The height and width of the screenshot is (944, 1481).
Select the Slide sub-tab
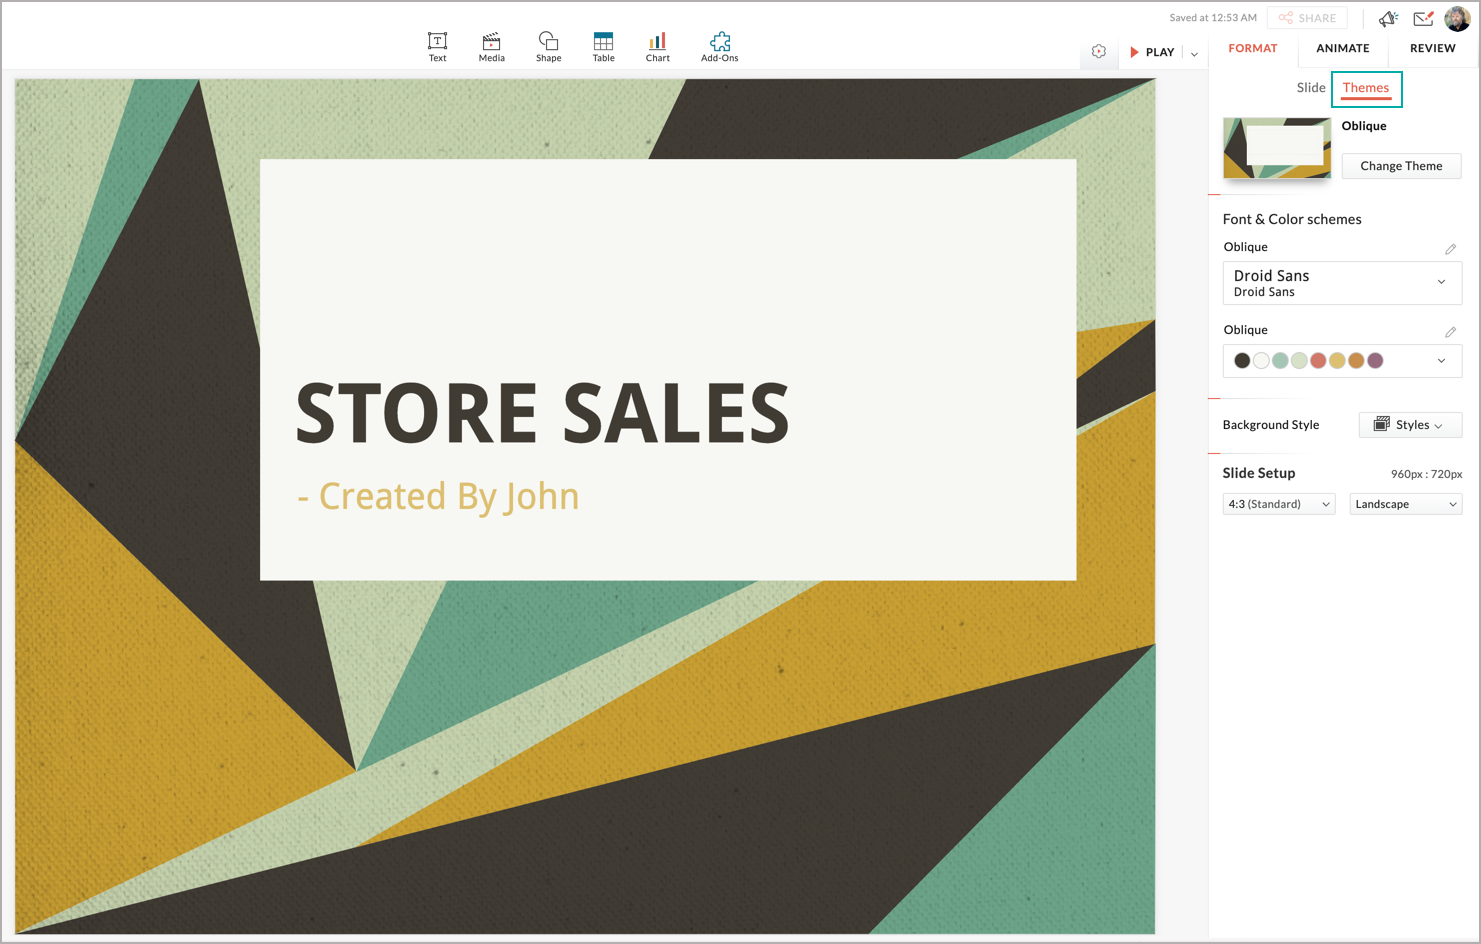click(x=1310, y=88)
